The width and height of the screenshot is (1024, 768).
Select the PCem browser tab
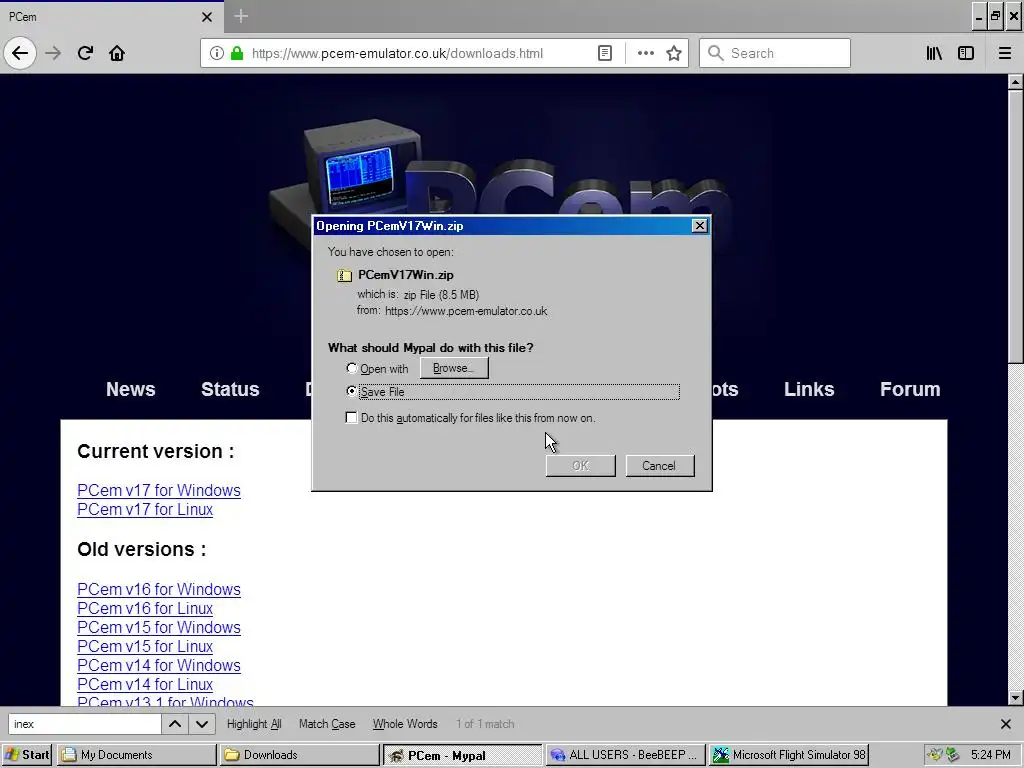pyautogui.click(x=111, y=17)
